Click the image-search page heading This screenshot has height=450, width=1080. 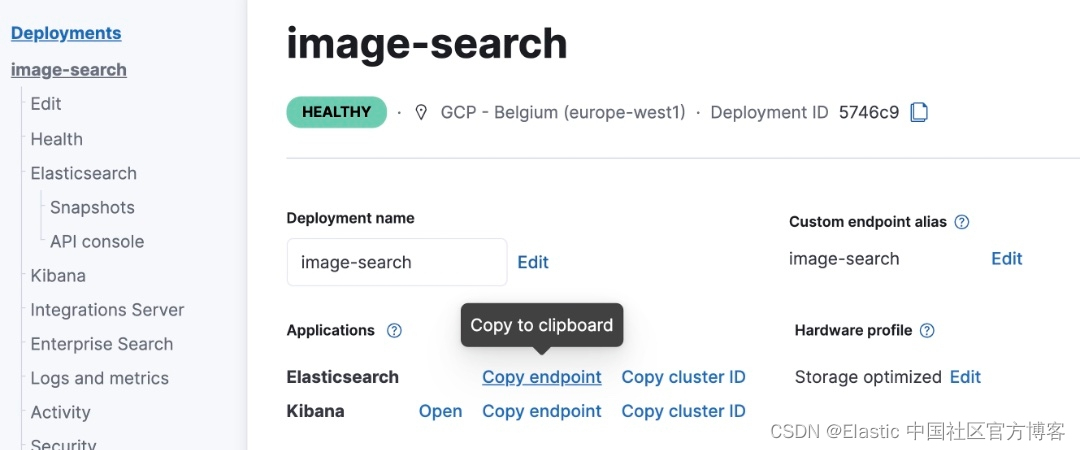pos(427,43)
